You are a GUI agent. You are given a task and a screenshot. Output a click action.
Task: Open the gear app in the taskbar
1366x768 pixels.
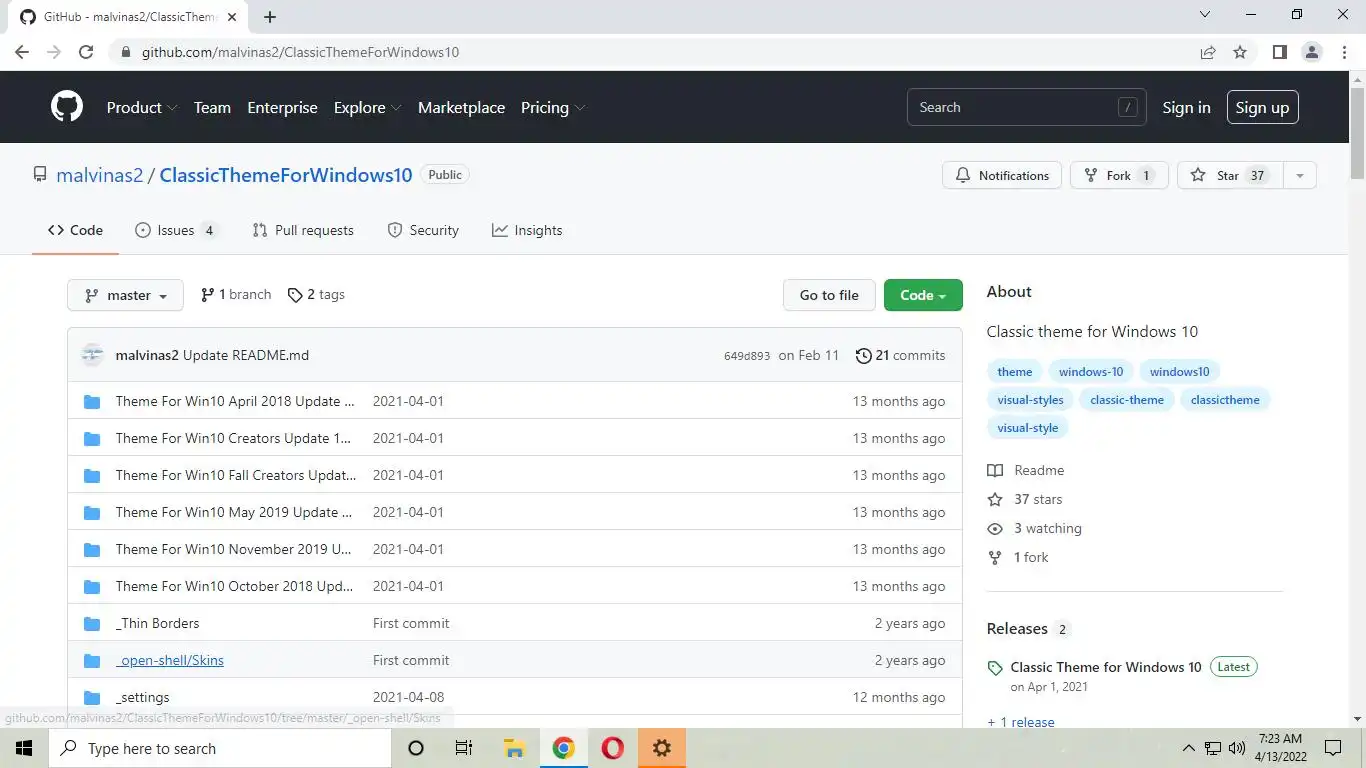point(662,748)
